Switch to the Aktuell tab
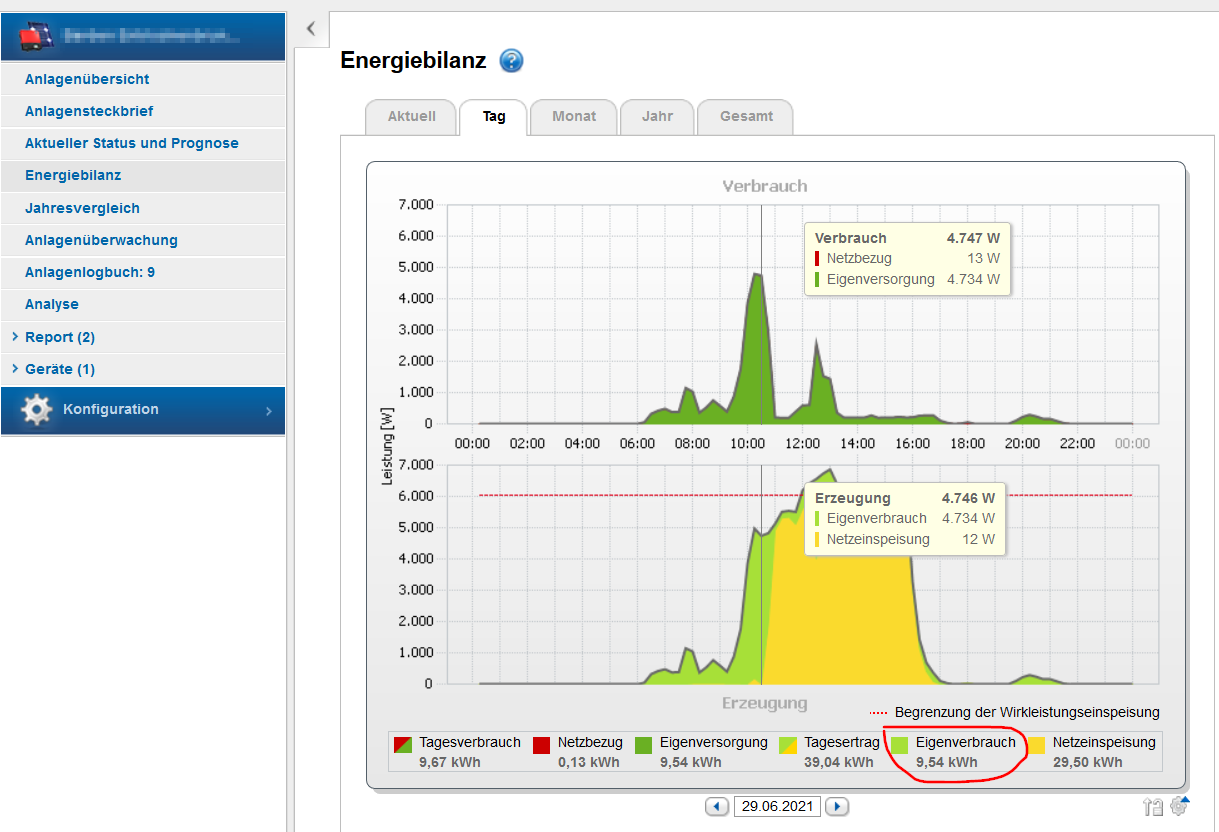This screenshot has height=832, width=1219. click(x=412, y=116)
